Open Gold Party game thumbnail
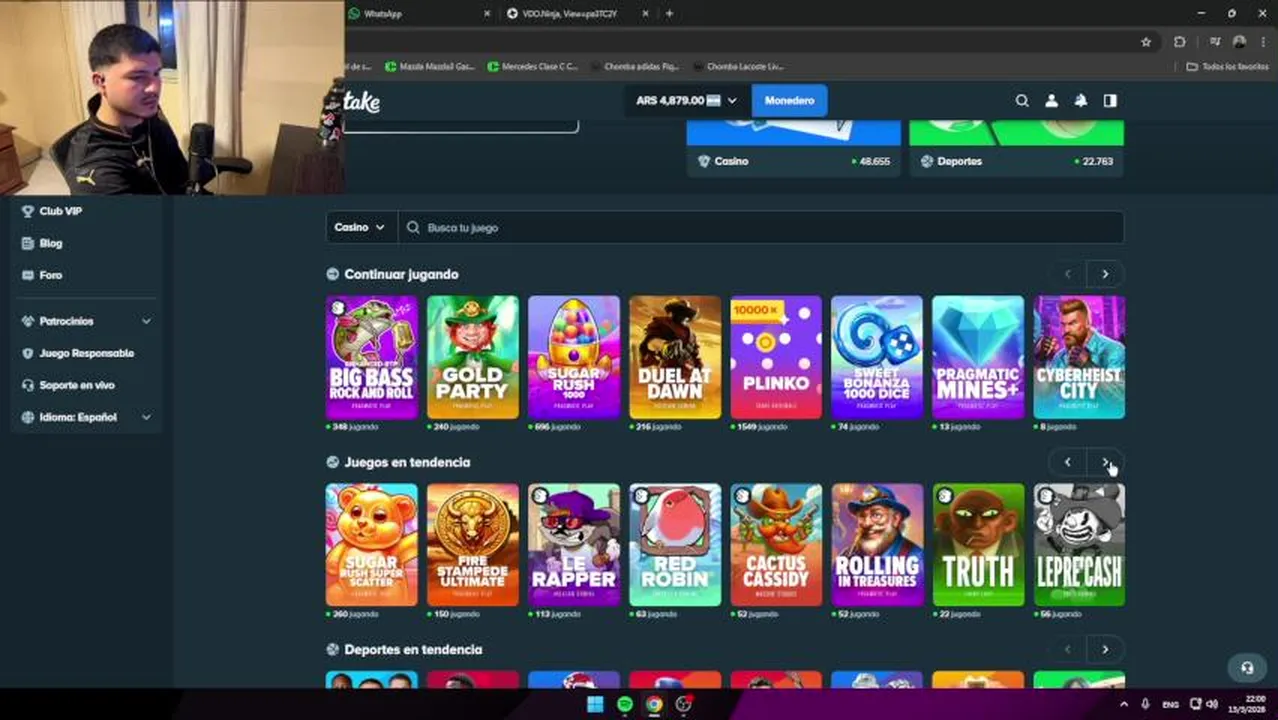The width and height of the screenshot is (1278, 720). [x=473, y=357]
